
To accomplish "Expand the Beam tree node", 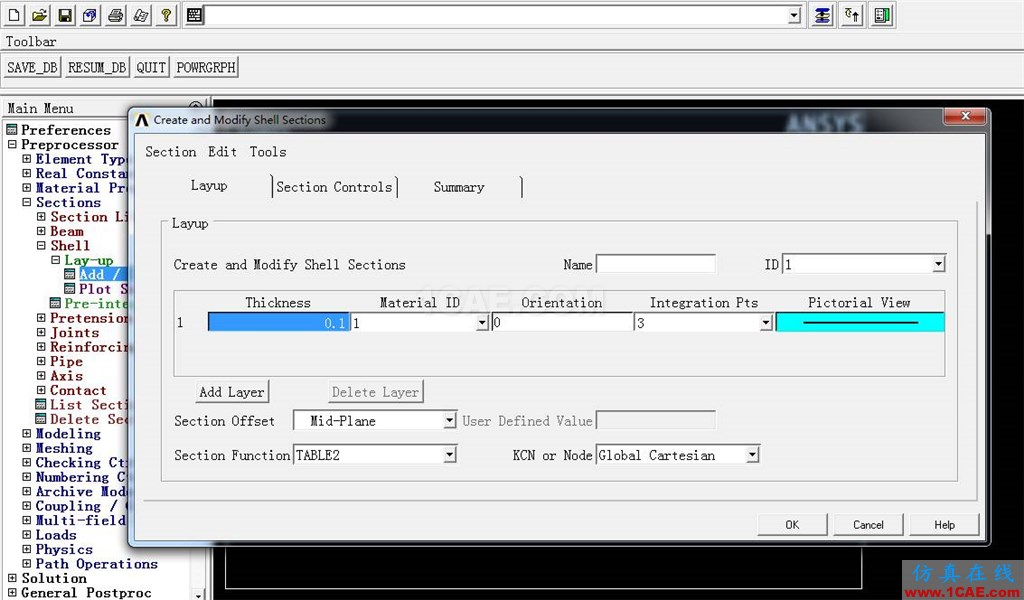I will click(x=41, y=231).
